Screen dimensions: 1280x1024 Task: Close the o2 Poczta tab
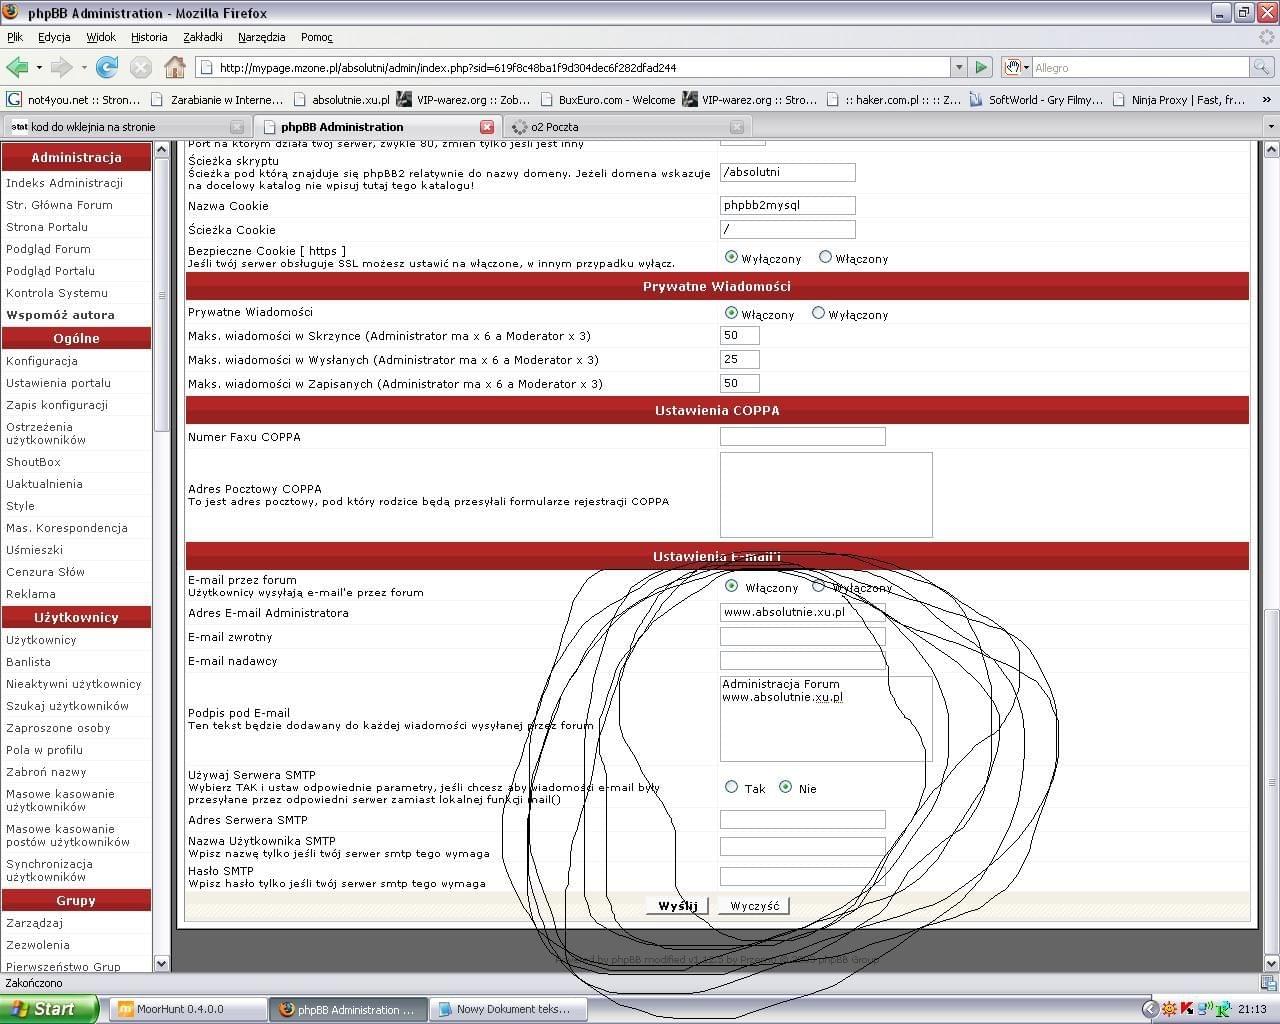pos(737,127)
